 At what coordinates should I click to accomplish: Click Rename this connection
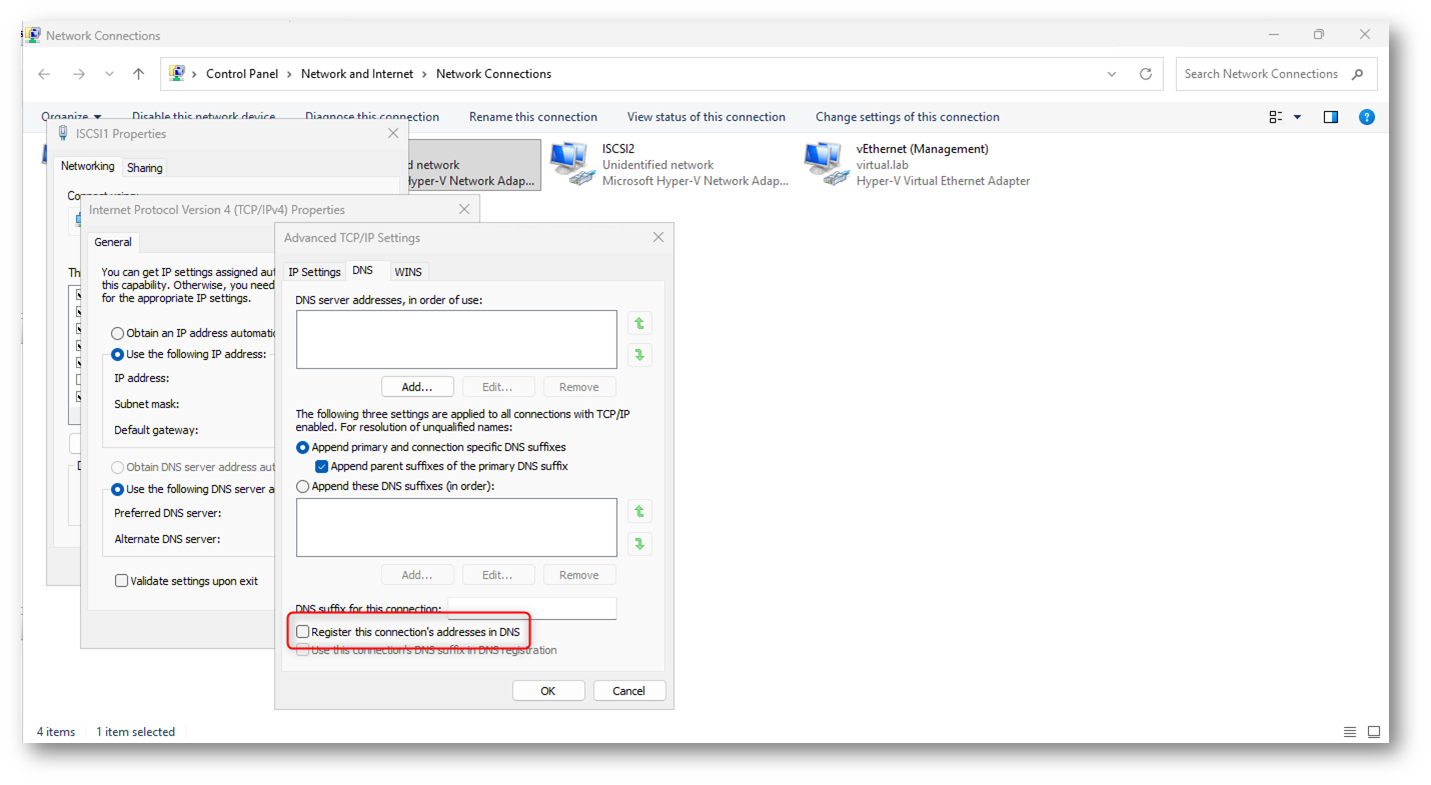tap(533, 117)
